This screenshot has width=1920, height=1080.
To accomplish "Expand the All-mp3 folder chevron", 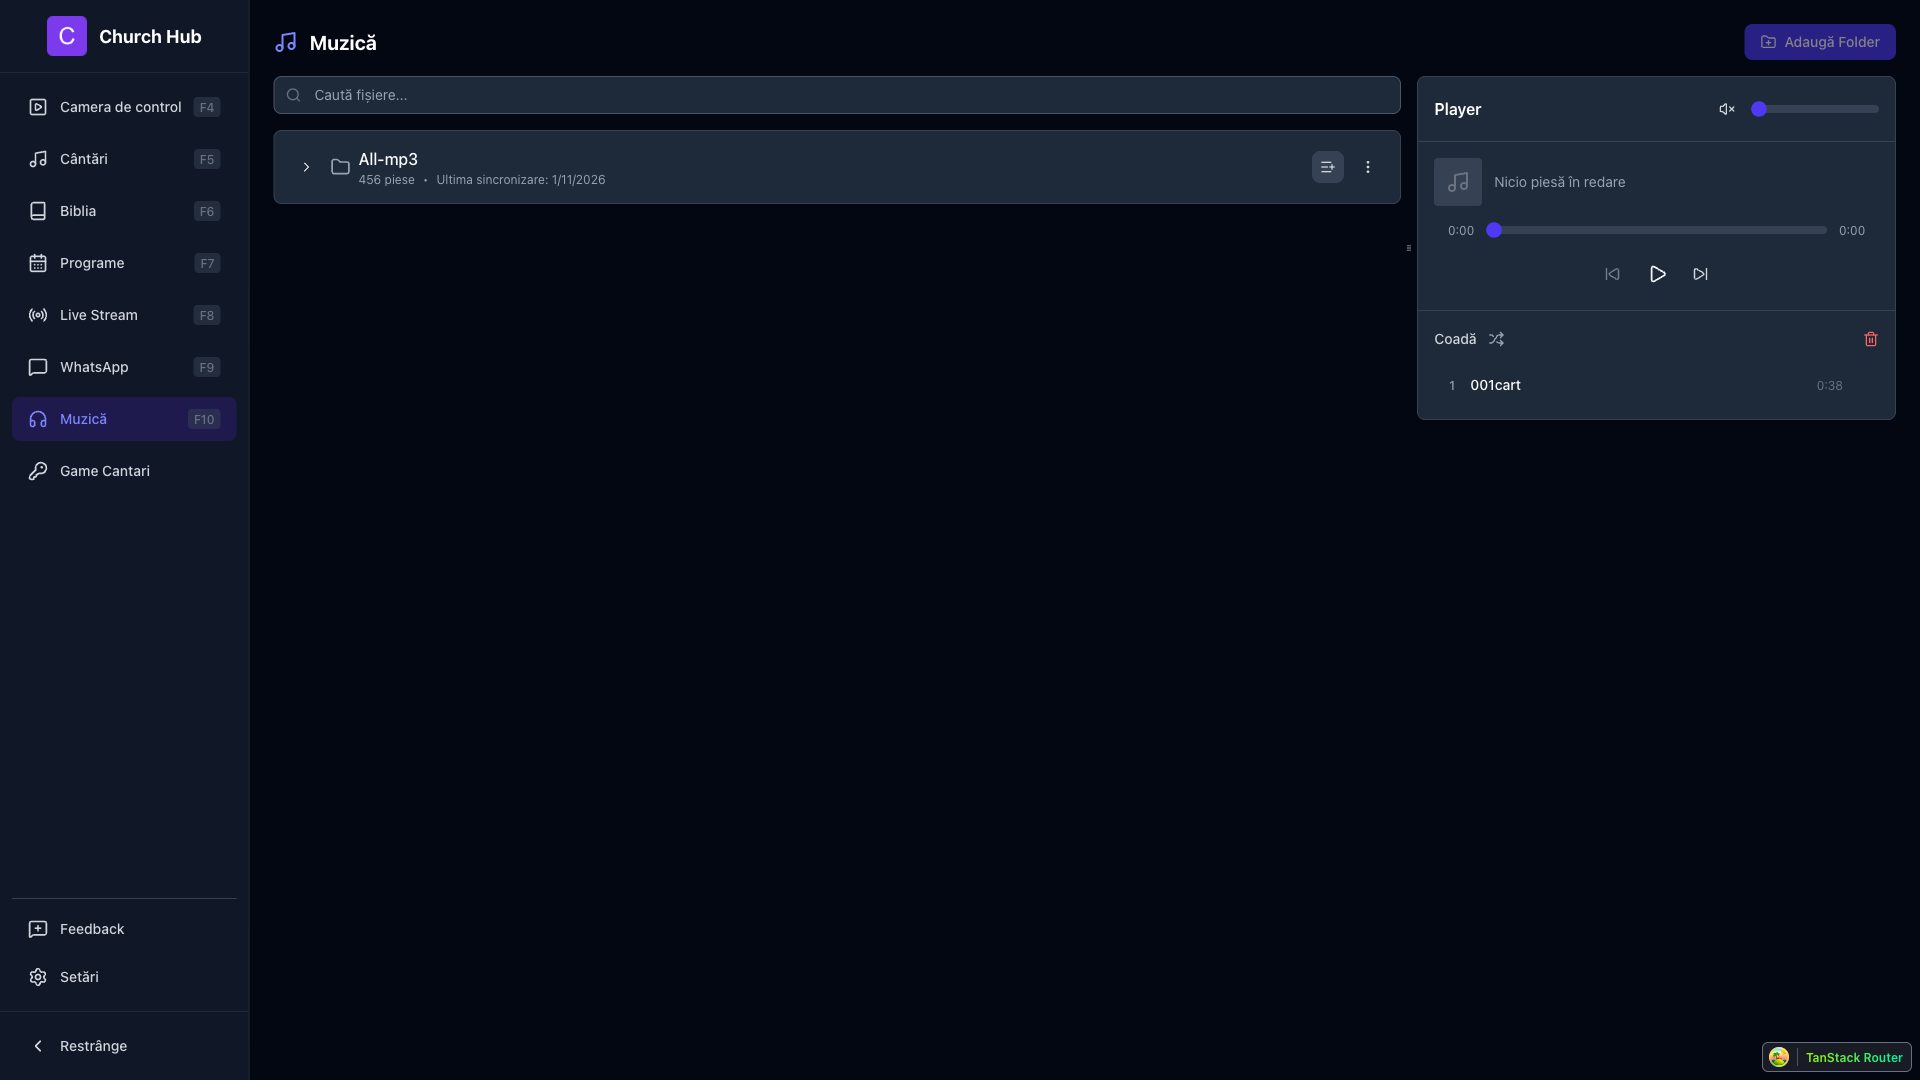I will (306, 167).
